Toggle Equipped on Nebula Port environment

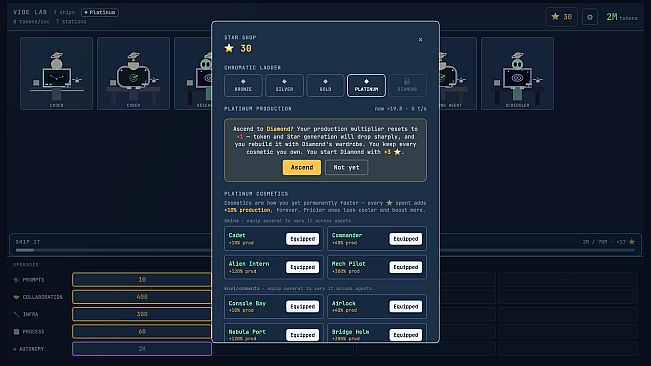302,335
